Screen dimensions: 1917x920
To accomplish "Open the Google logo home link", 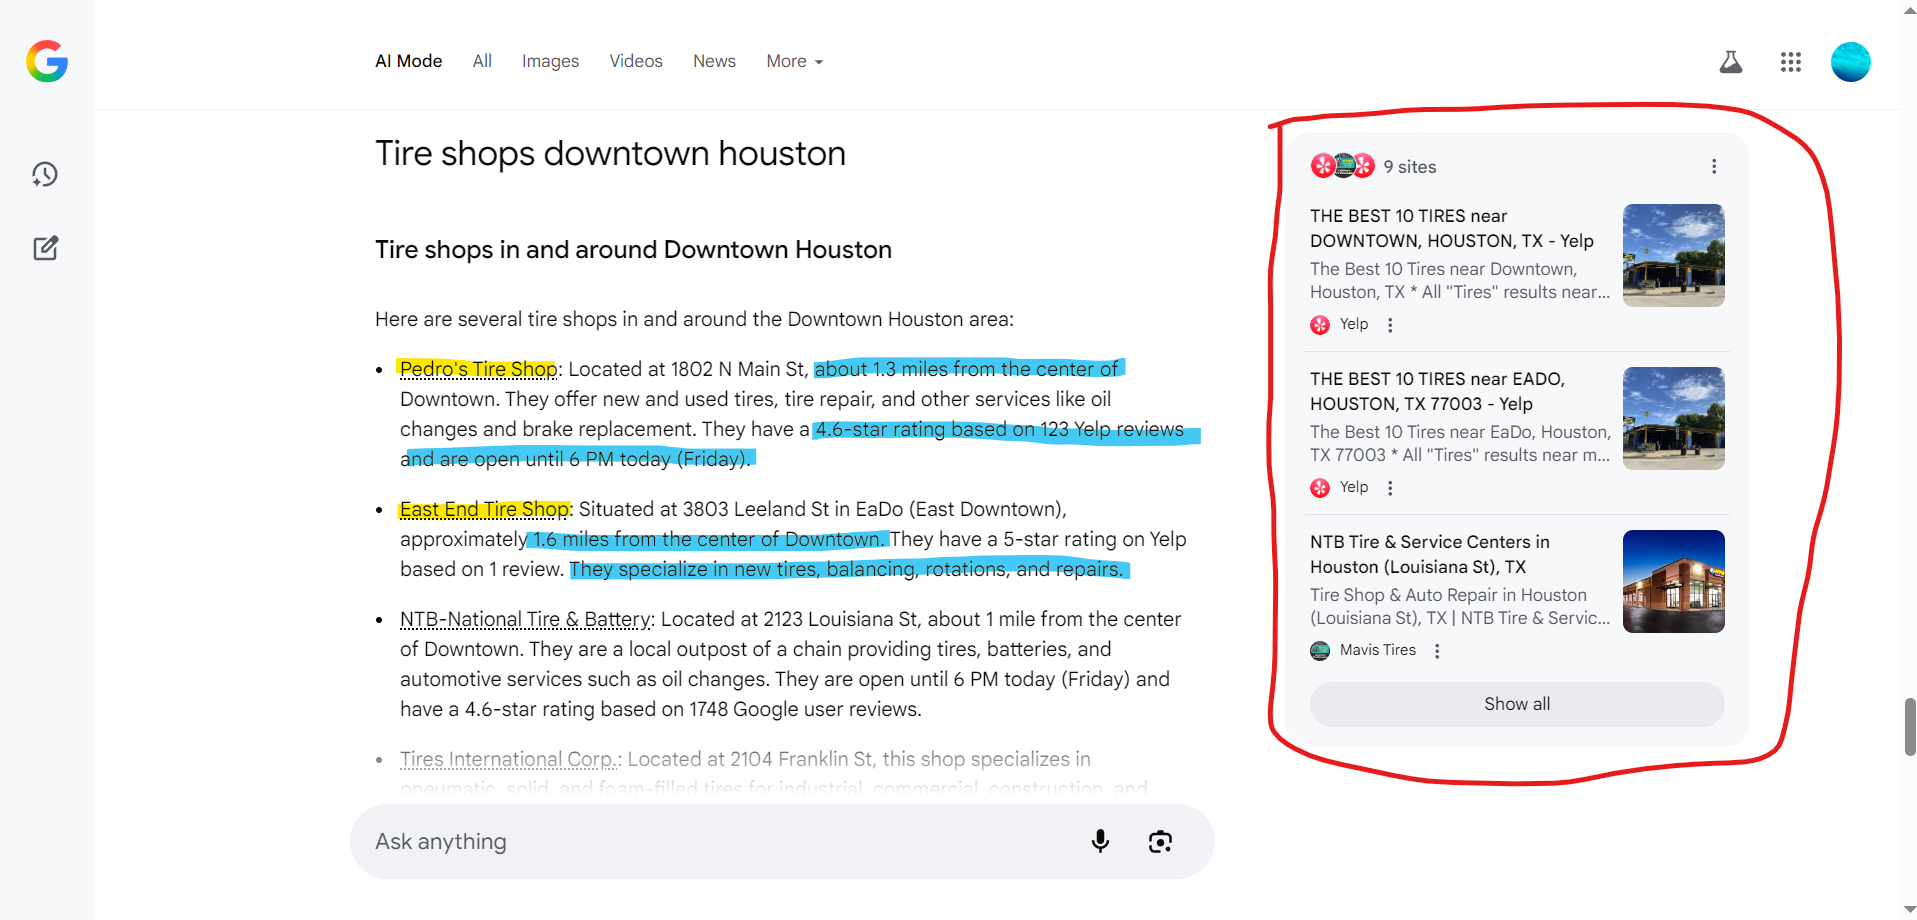I will (47, 61).
